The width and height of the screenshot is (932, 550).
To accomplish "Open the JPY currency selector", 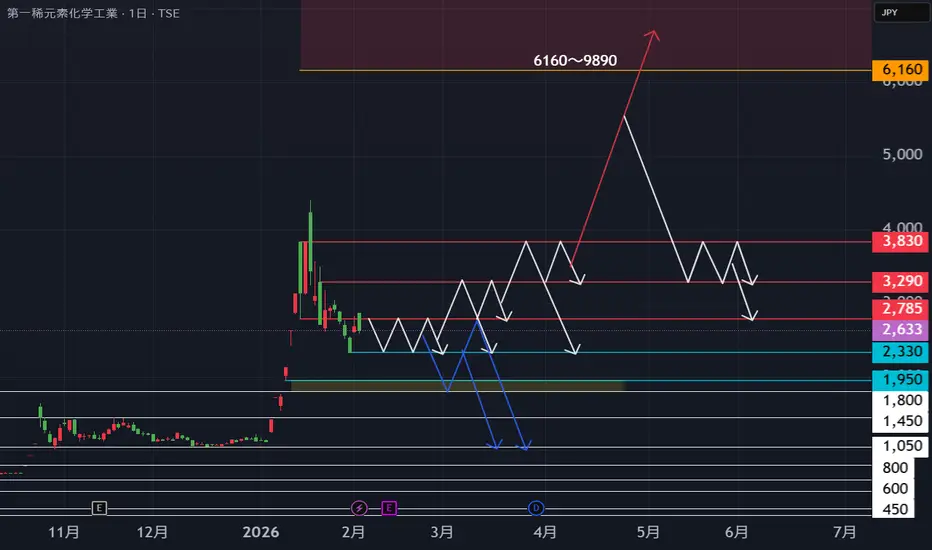I will [901, 12].
